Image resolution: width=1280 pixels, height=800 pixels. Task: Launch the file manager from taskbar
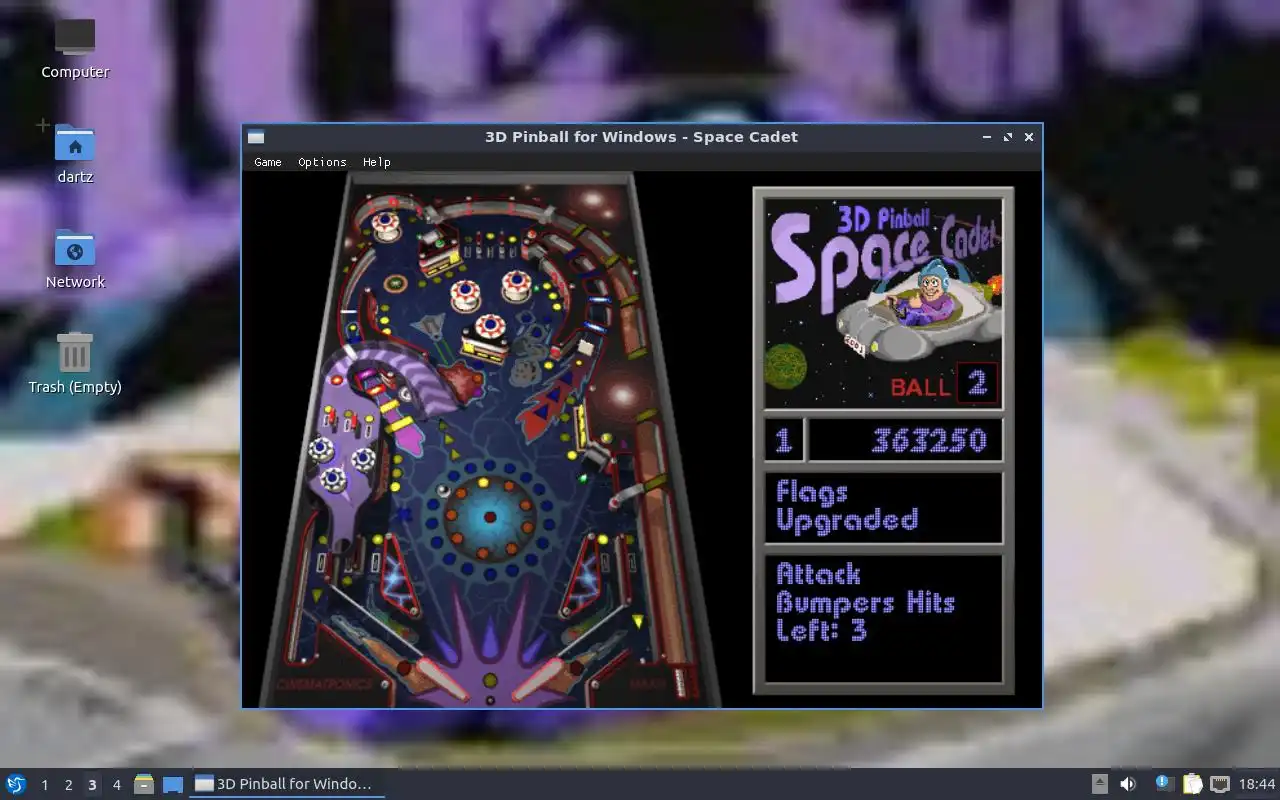(x=144, y=784)
